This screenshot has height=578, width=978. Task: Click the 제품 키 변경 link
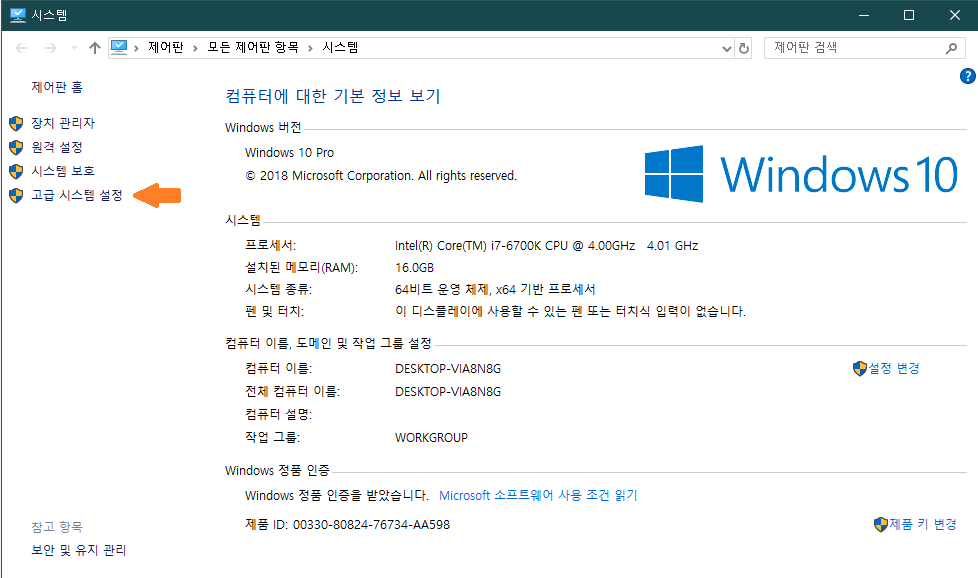tap(923, 524)
